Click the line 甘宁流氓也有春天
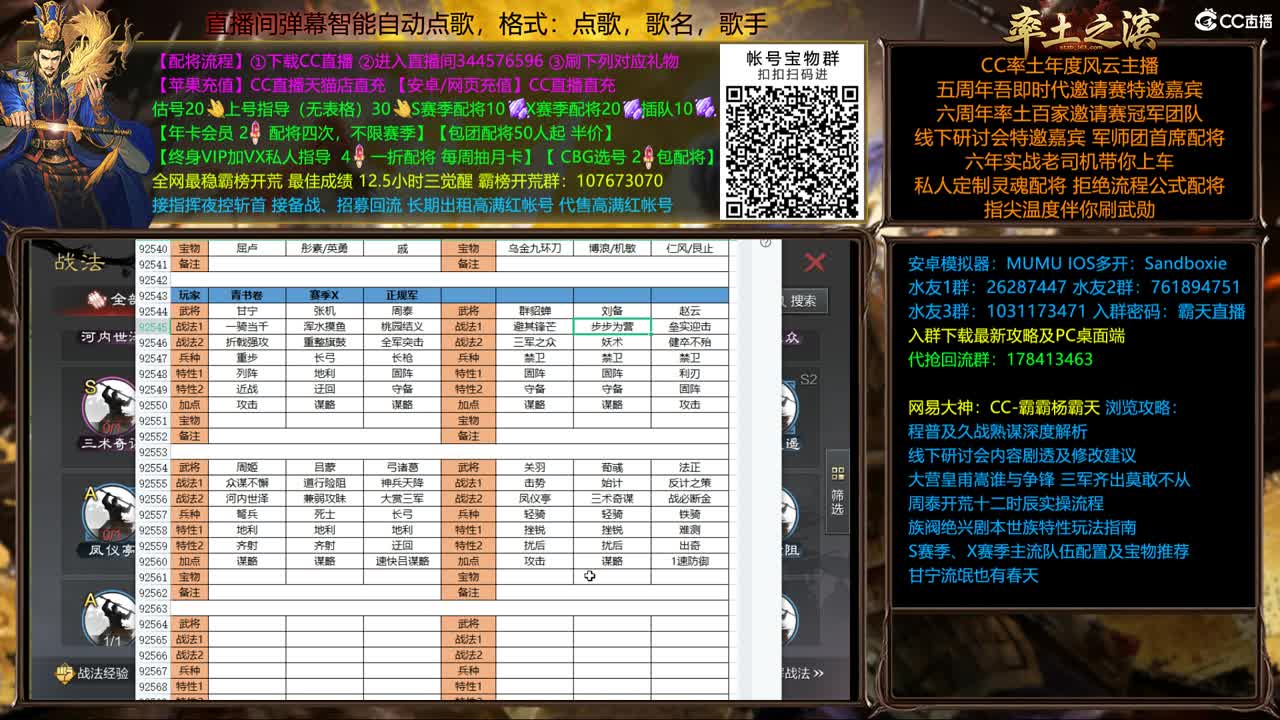The image size is (1280, 720). [x=973, y=575]
